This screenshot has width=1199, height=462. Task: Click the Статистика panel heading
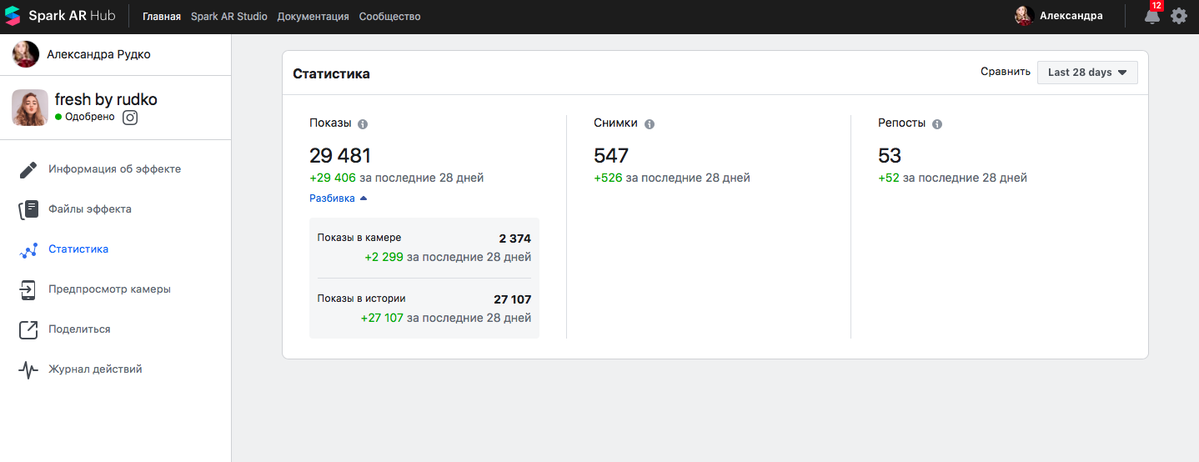tap(332, 73)
